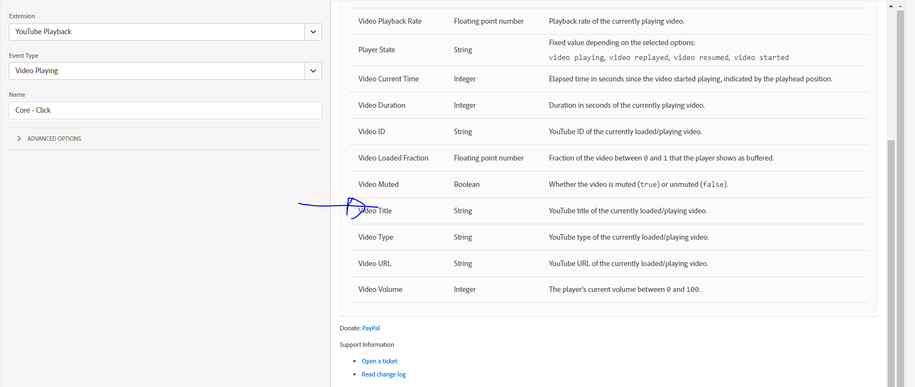Image resolution: width=915 pixels, height=387 pixels.
Task: Select the Video ID row label
Action: pos(371,132)
